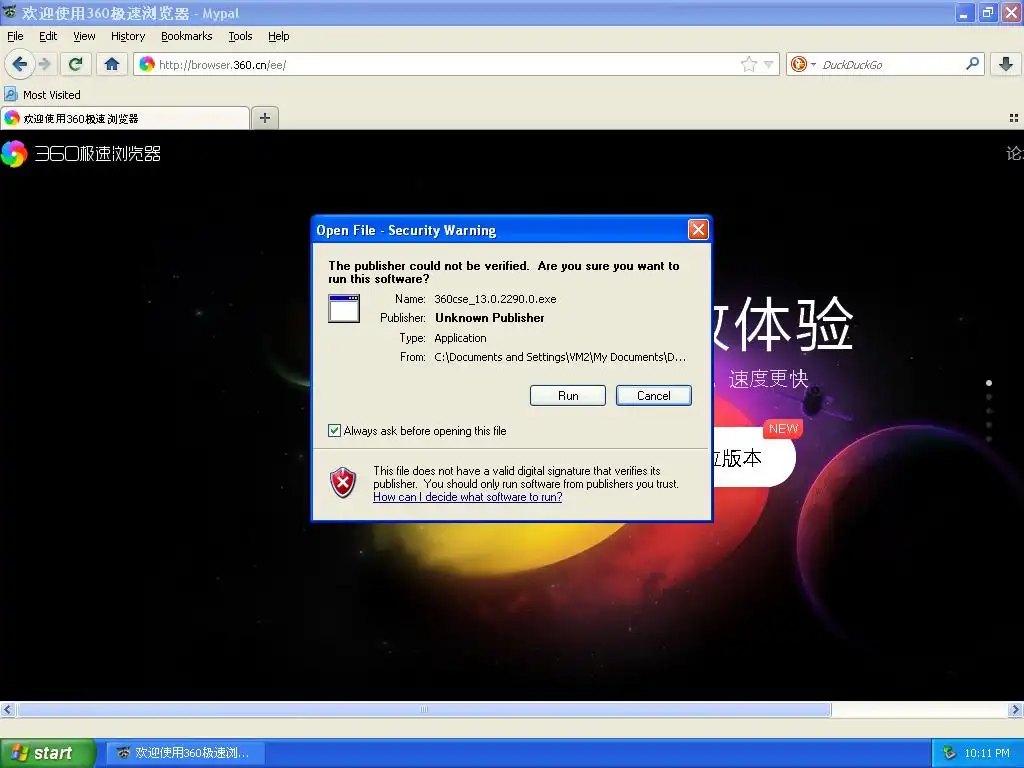Open the Help menu
The height and width of the screenshot is (768, 1024).
(x=278, y=36)
